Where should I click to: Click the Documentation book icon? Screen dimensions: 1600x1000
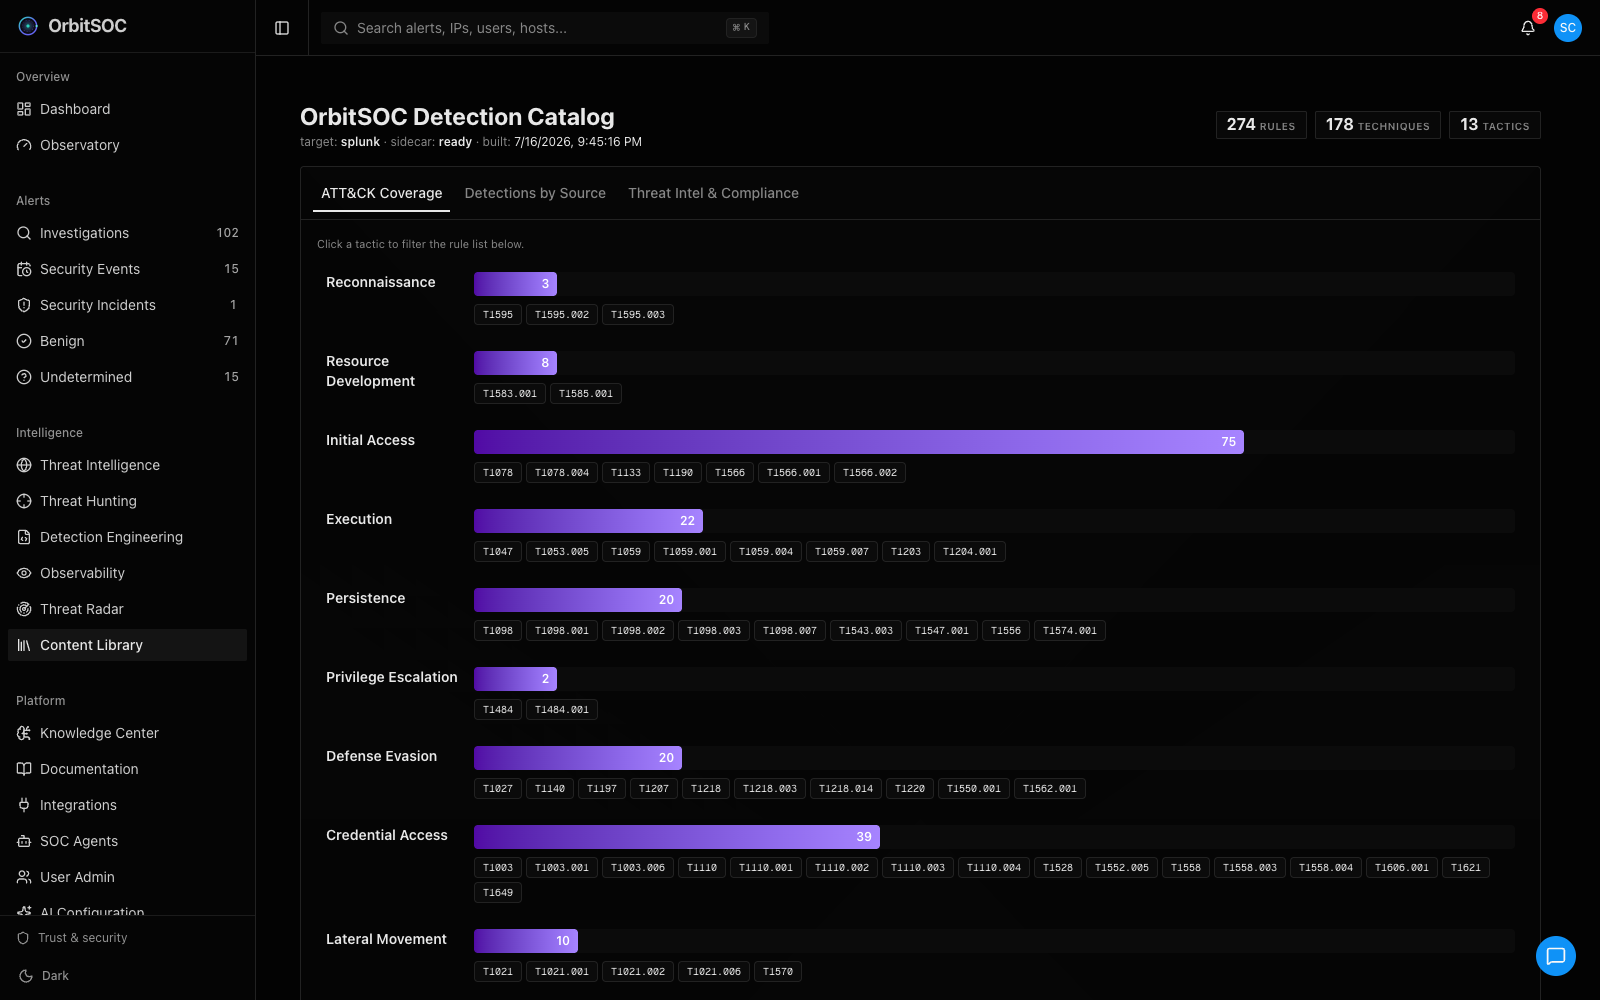point(24,769)
